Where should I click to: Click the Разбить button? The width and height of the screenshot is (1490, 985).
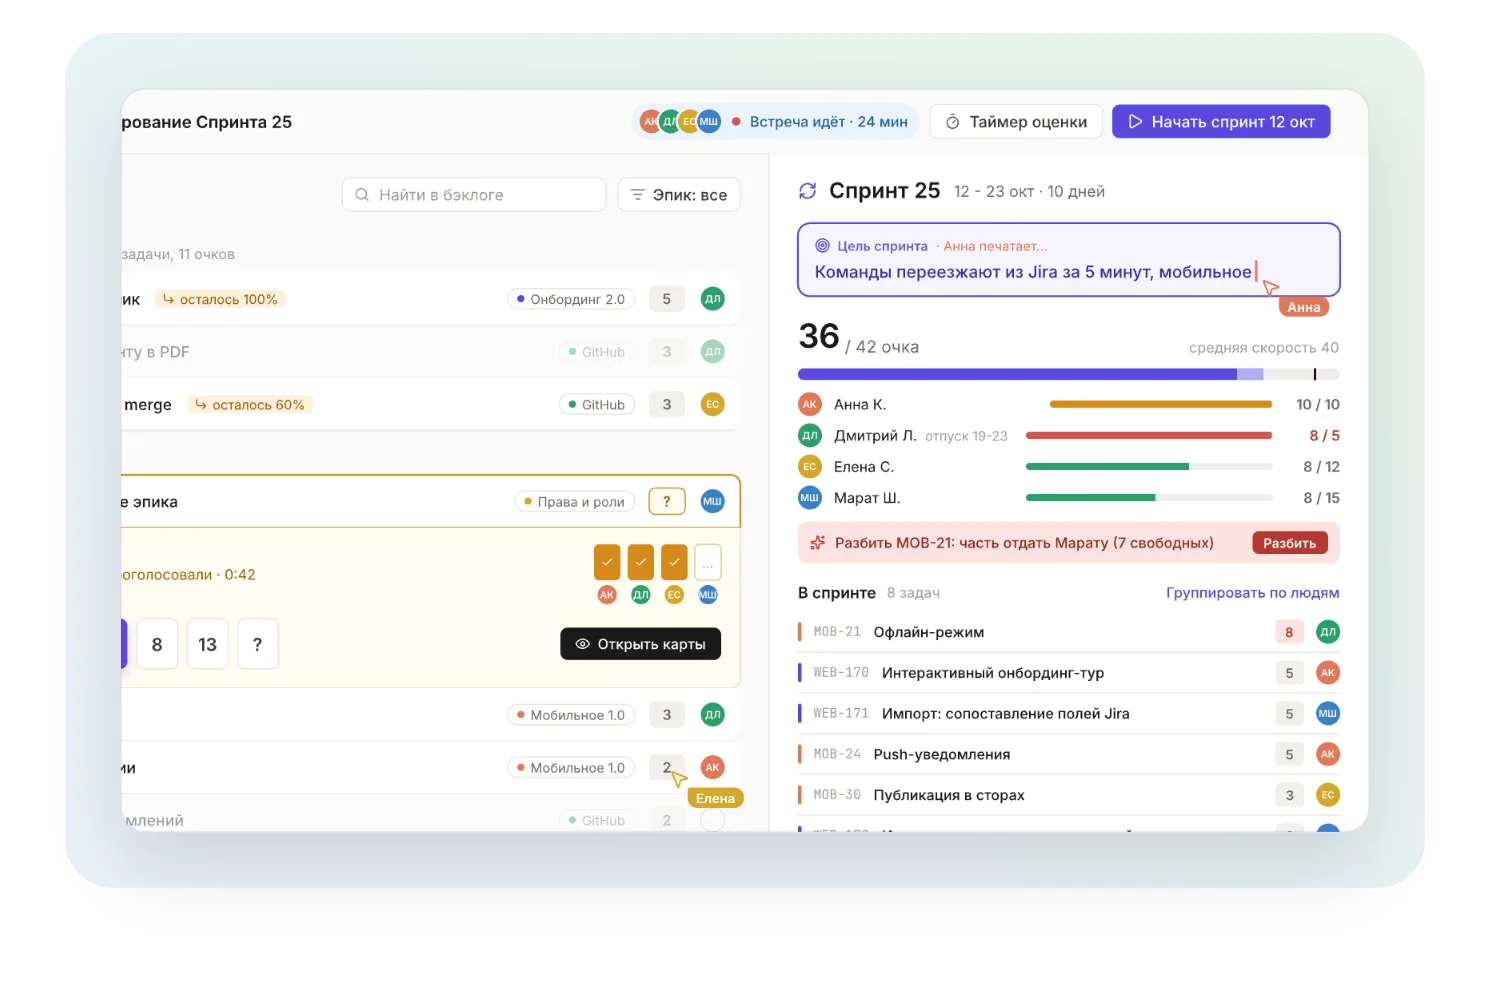coord(1290,543)
